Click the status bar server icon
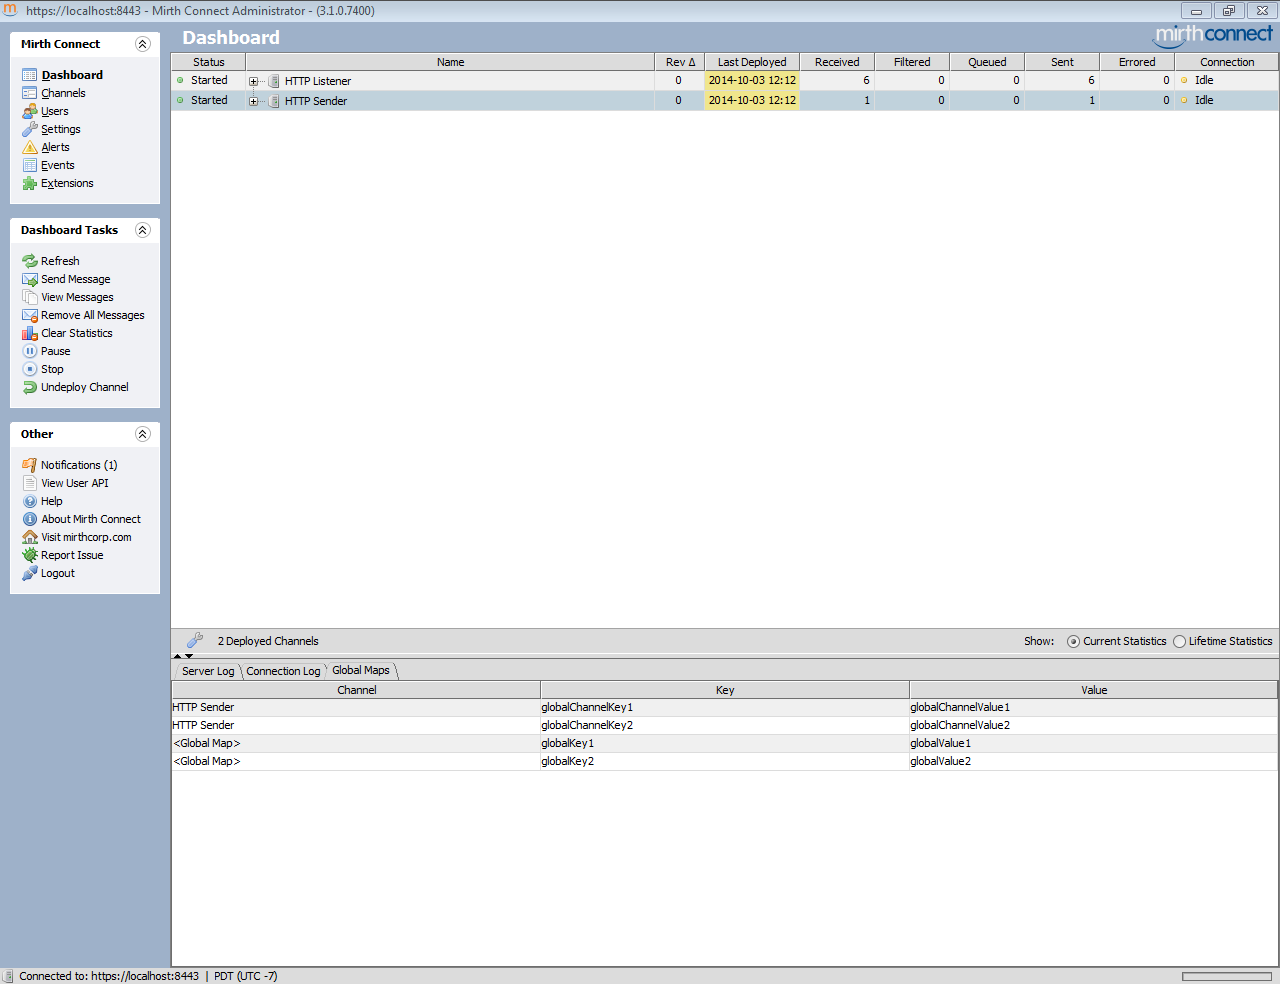 8,976
